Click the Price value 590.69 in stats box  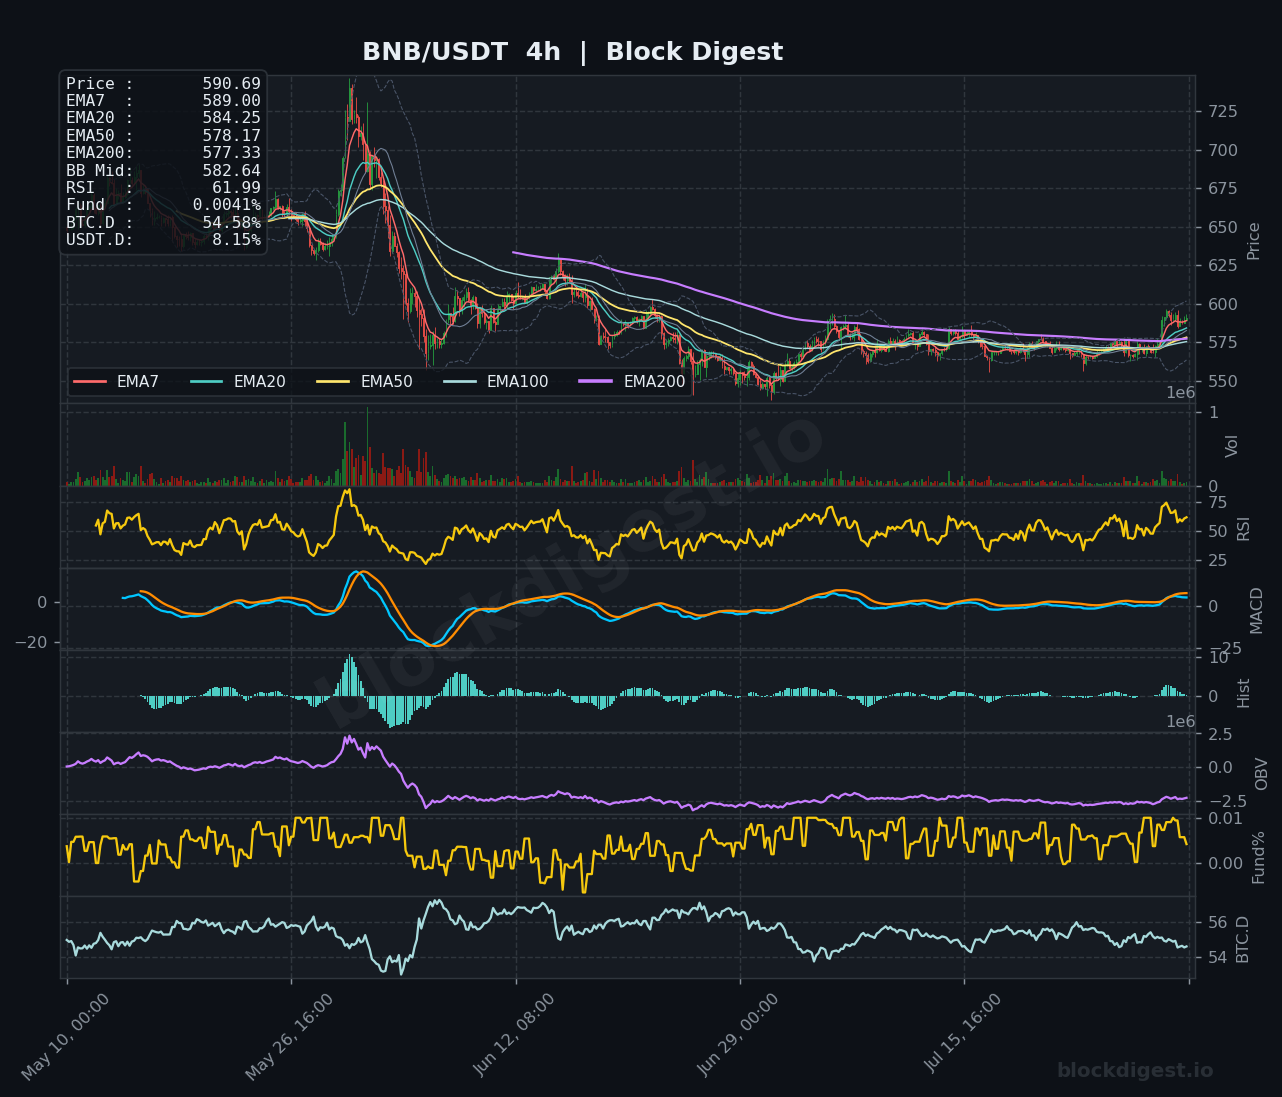click(x=231, y=84)
